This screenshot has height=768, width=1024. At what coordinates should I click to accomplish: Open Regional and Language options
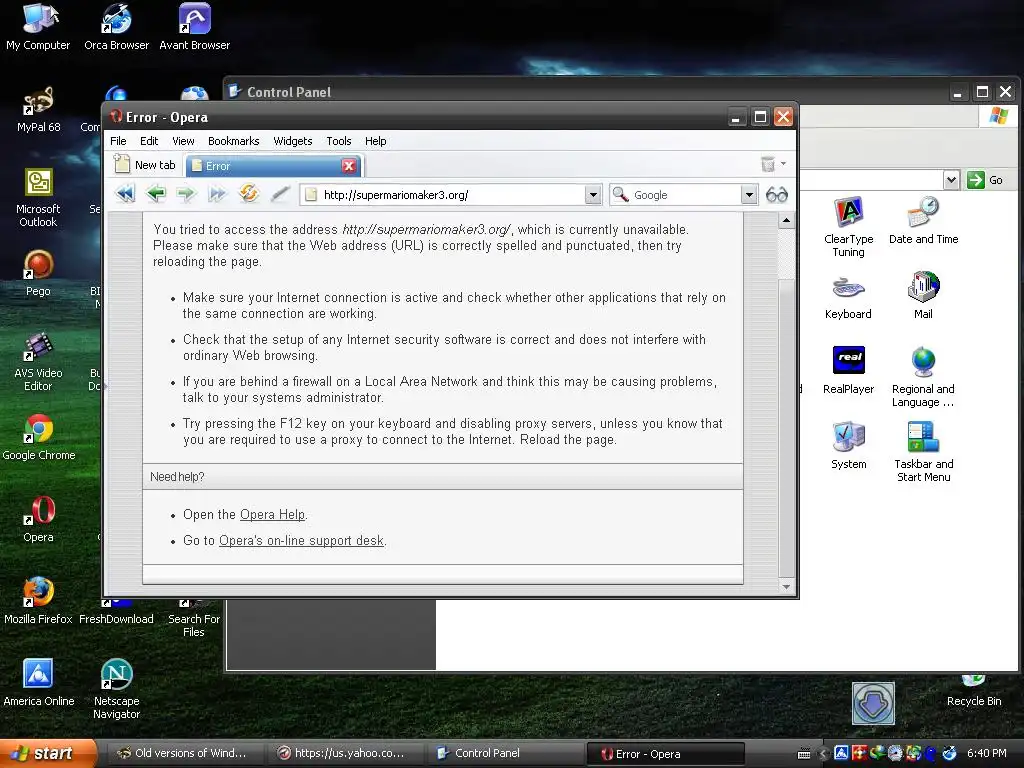(x=923, y=377)
